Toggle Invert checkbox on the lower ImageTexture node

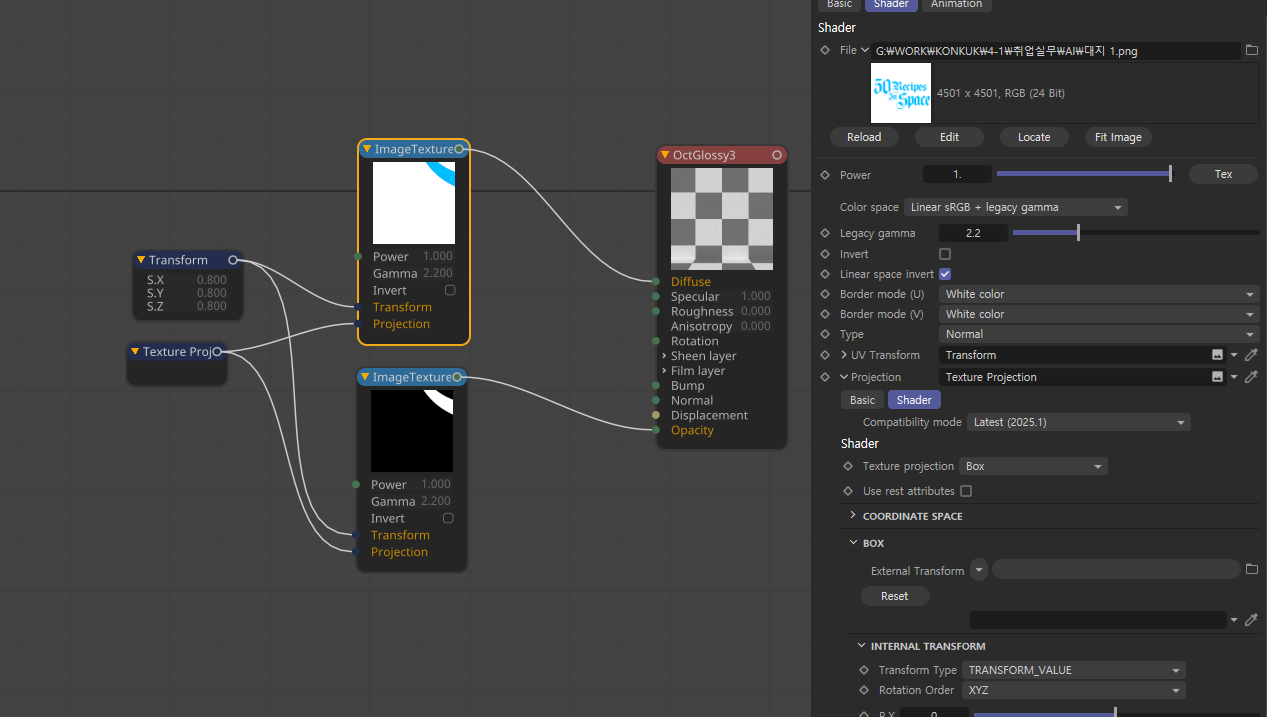[x=448, y=518]
